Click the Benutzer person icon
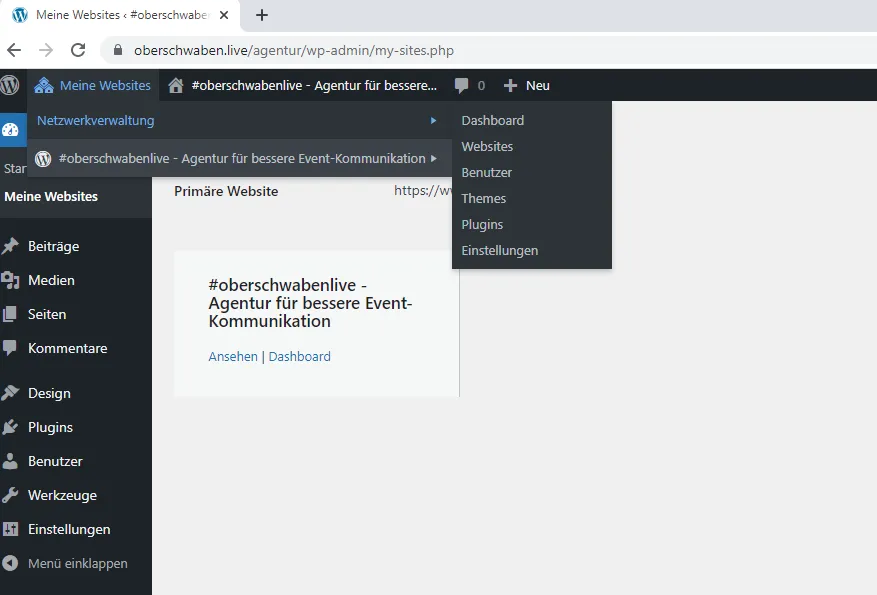 tap(10, 461)
